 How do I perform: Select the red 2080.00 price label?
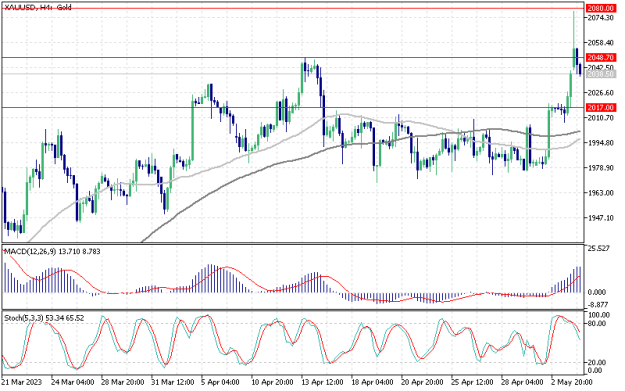[x=601, y=8]
